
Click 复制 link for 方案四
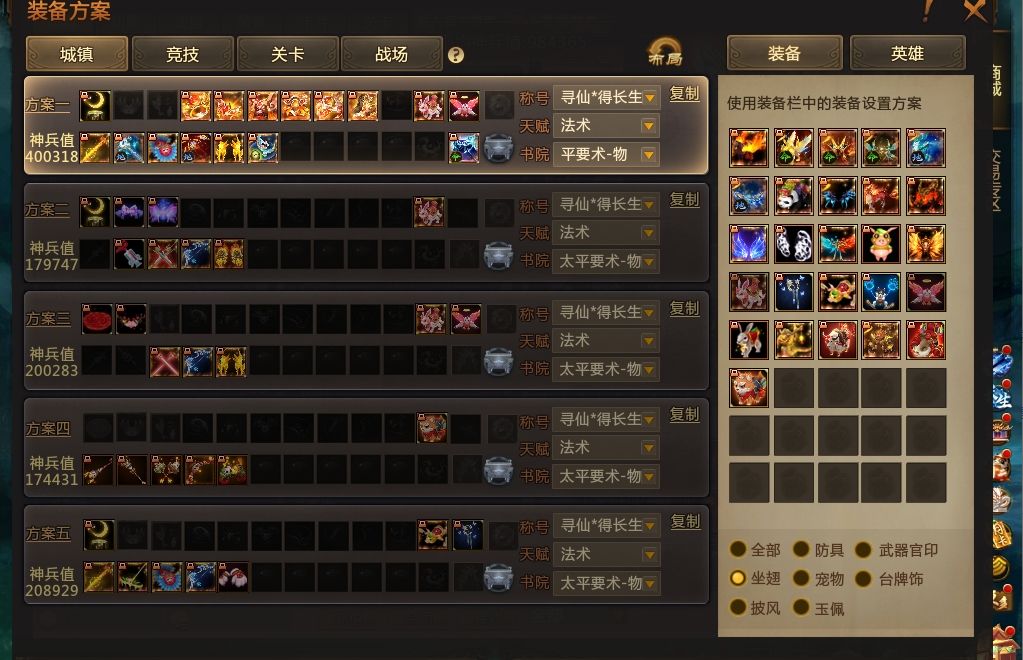point(684,415)
